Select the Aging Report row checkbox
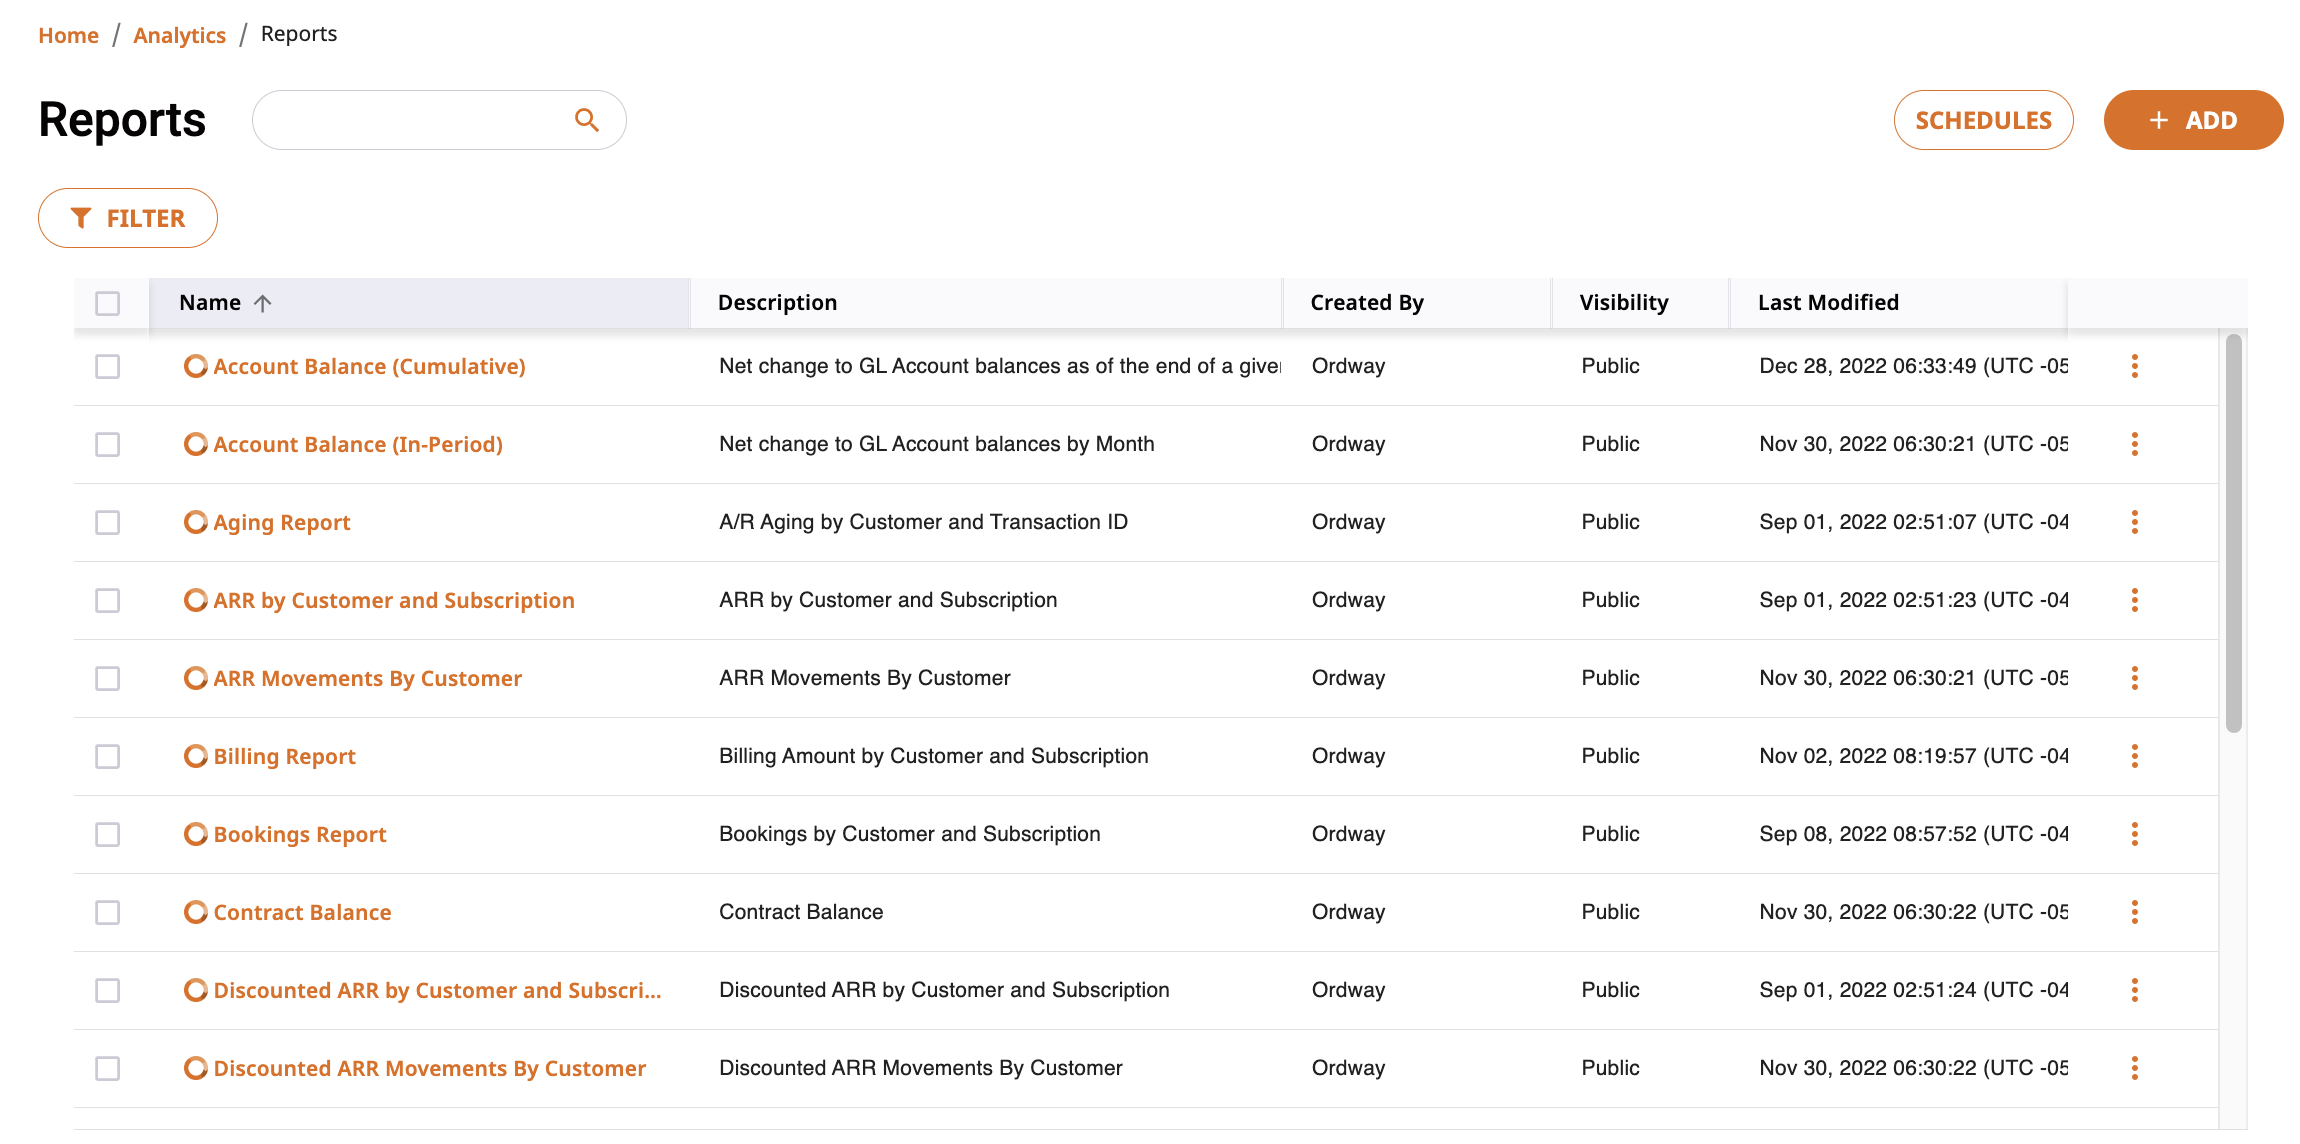 (108, 522)
